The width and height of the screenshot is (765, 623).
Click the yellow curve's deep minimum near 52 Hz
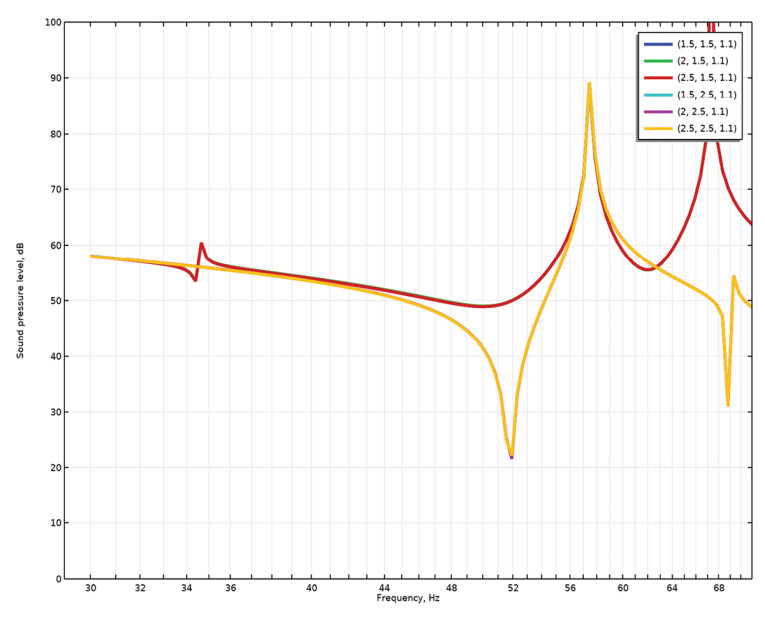tap(511, 455)
